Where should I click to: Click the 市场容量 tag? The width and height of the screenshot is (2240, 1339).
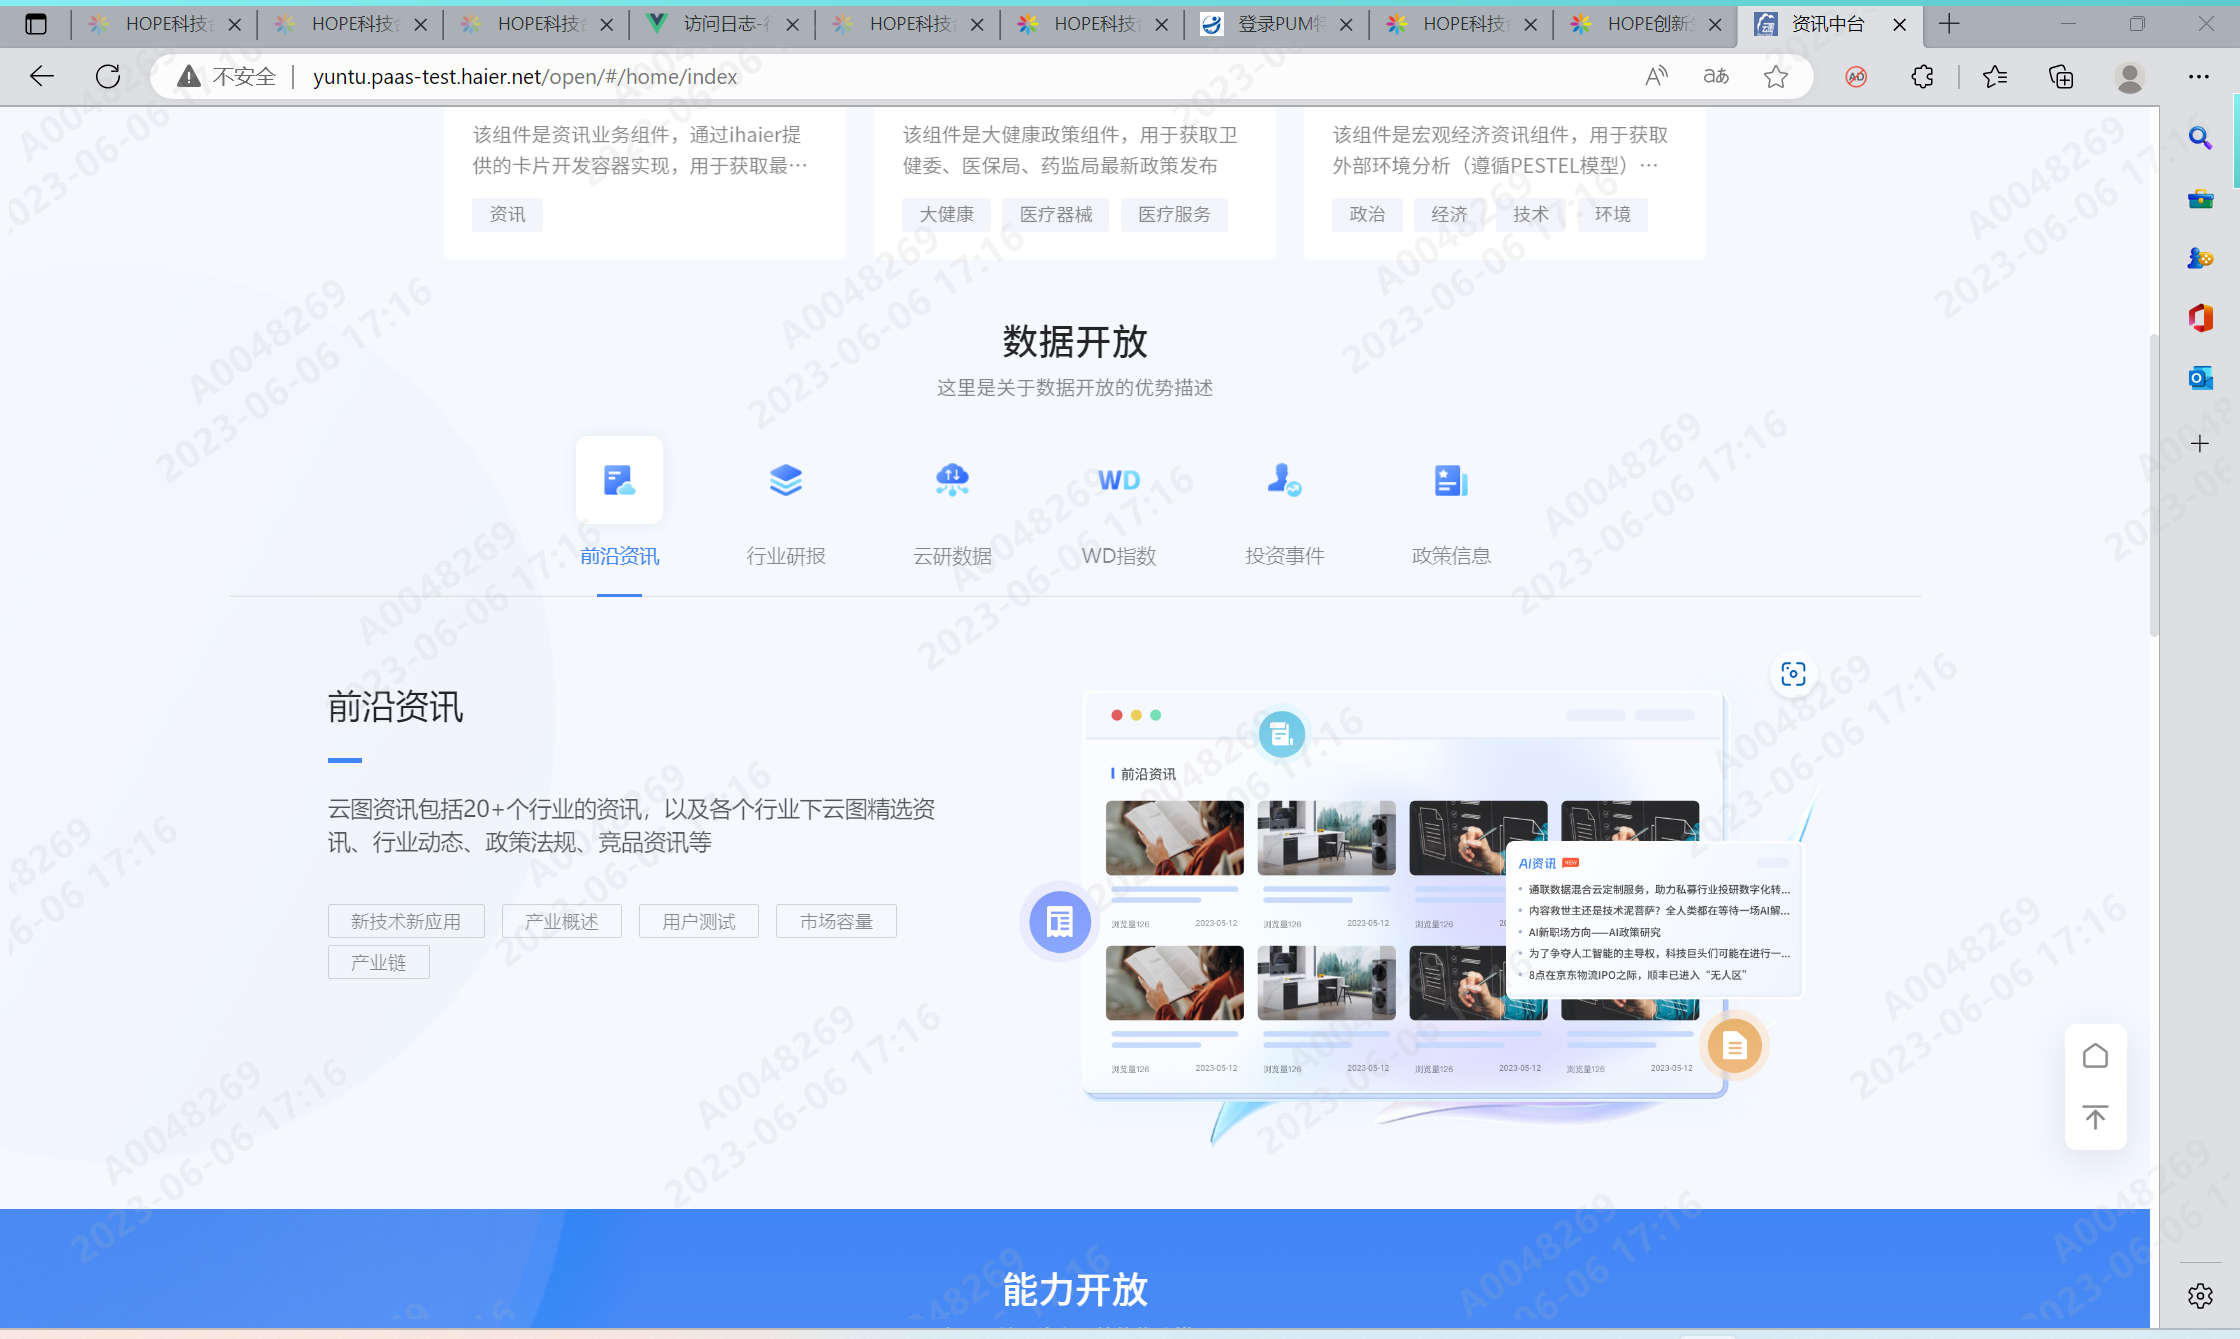[836, 921]
